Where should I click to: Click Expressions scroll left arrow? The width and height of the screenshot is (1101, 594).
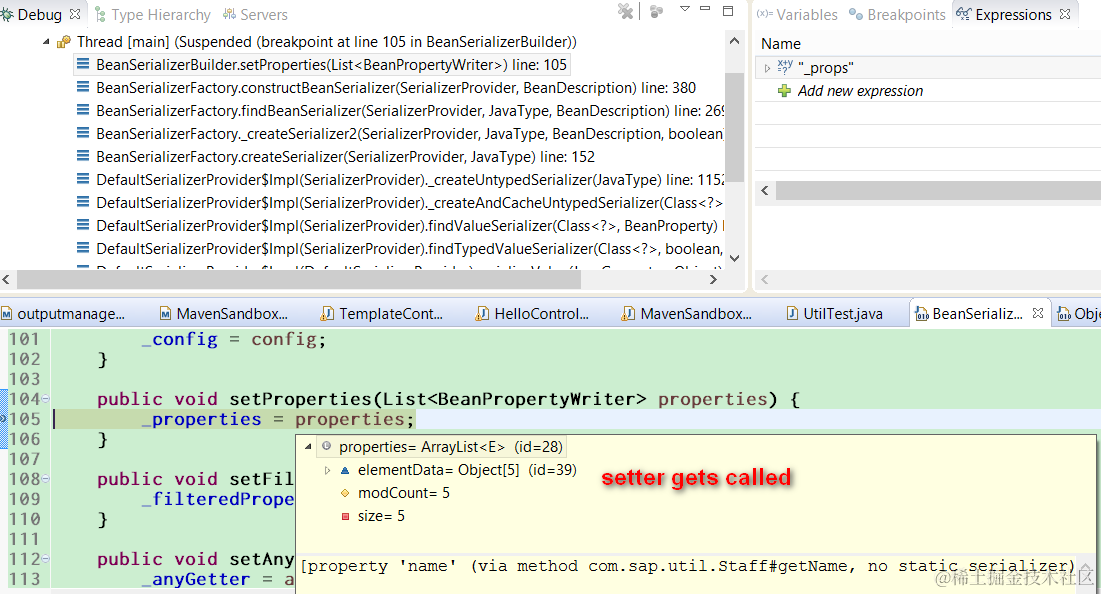tap(765, 190)
